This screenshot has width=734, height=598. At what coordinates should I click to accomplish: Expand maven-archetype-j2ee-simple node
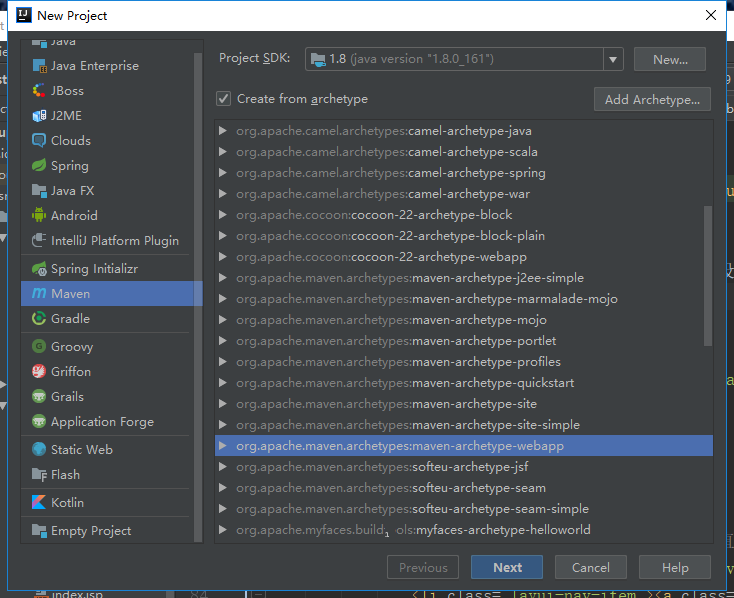(223, 278)
